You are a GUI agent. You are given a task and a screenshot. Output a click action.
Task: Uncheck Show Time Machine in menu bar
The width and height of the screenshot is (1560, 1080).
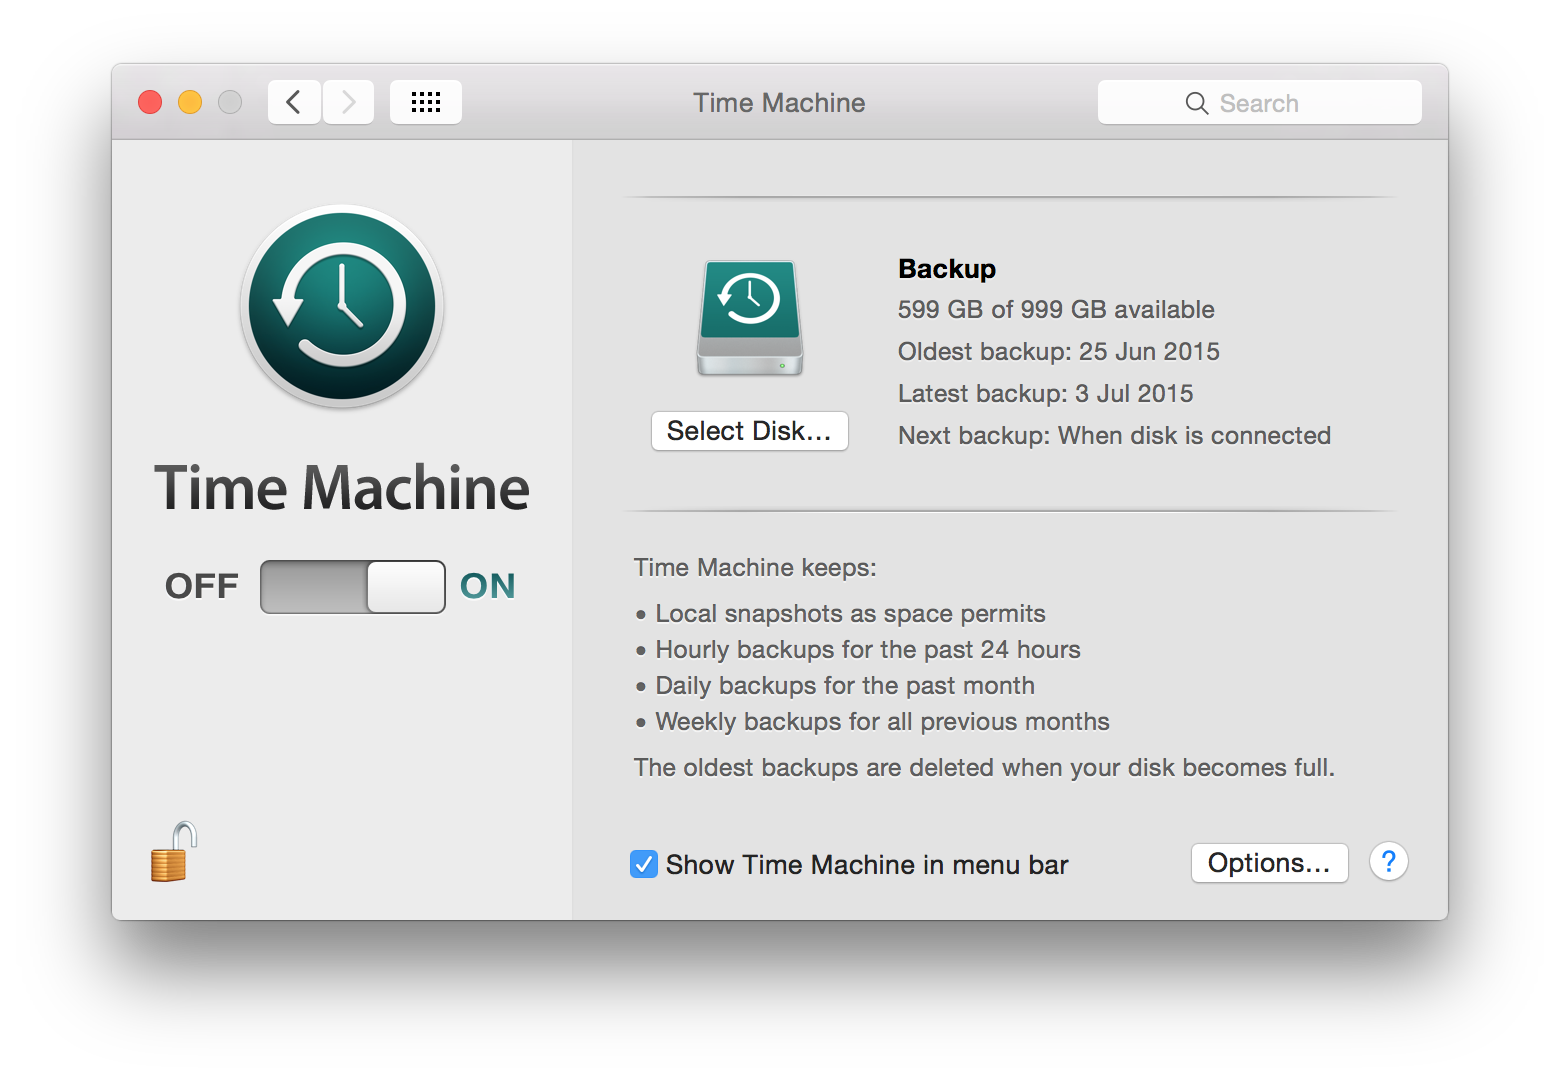tap(644, 864)
